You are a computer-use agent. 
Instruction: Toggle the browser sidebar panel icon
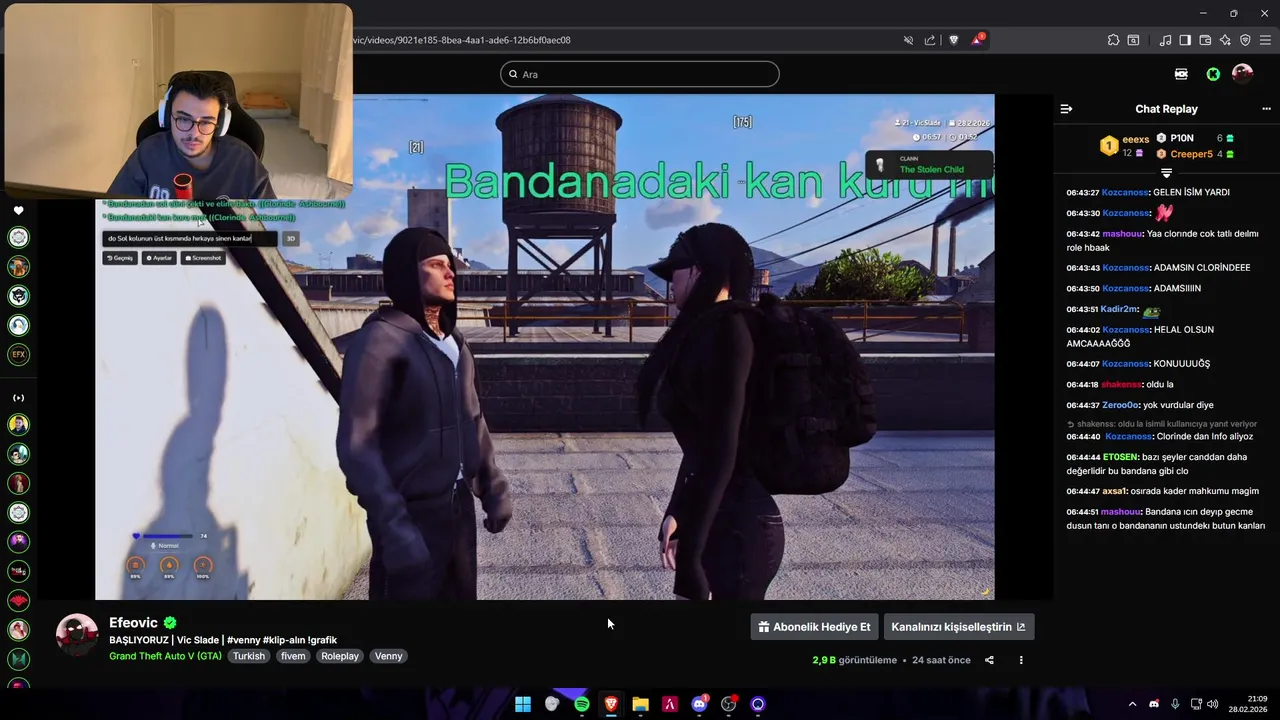click(x=1185, y=40)
